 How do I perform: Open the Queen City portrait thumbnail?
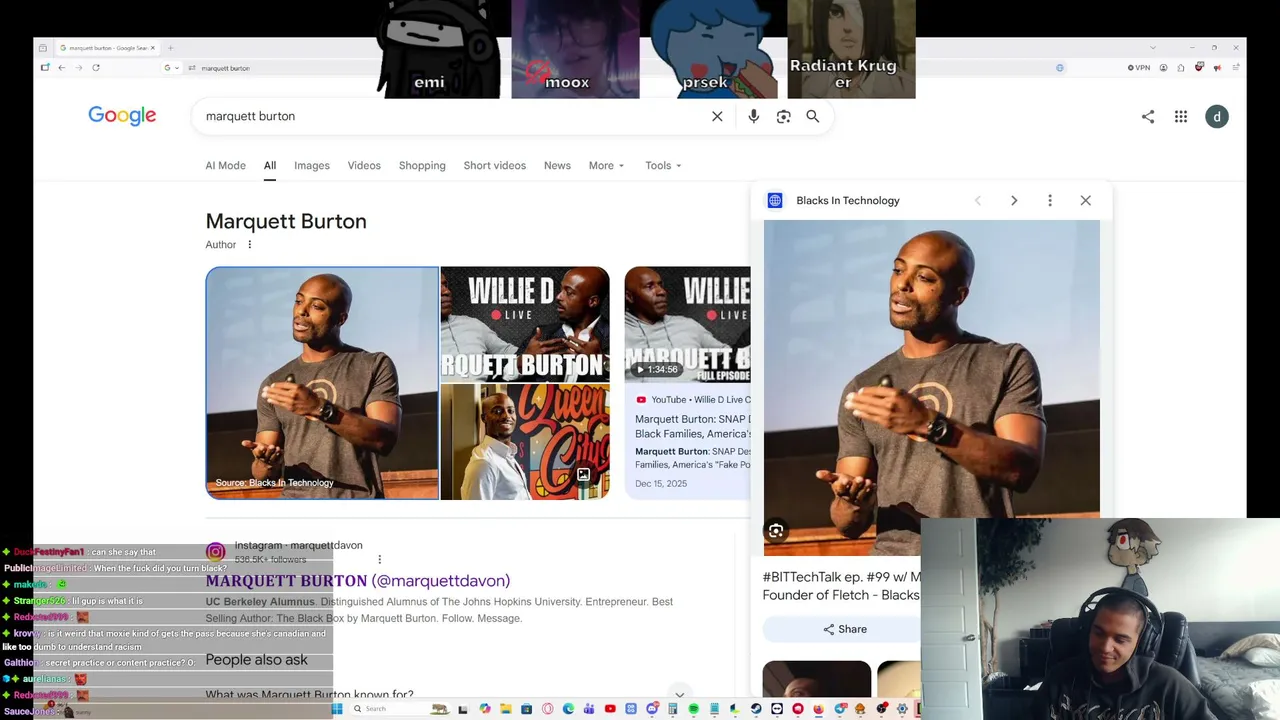coord(525,442)
